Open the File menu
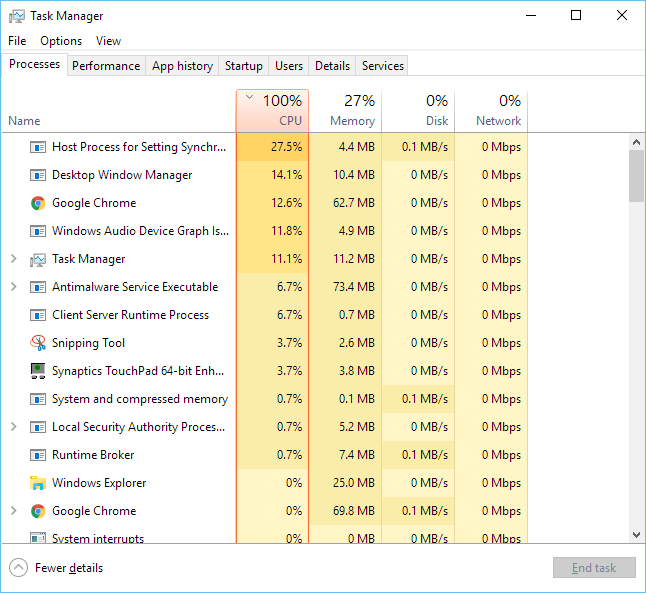646x593 pixels. (x=17, y=41)
